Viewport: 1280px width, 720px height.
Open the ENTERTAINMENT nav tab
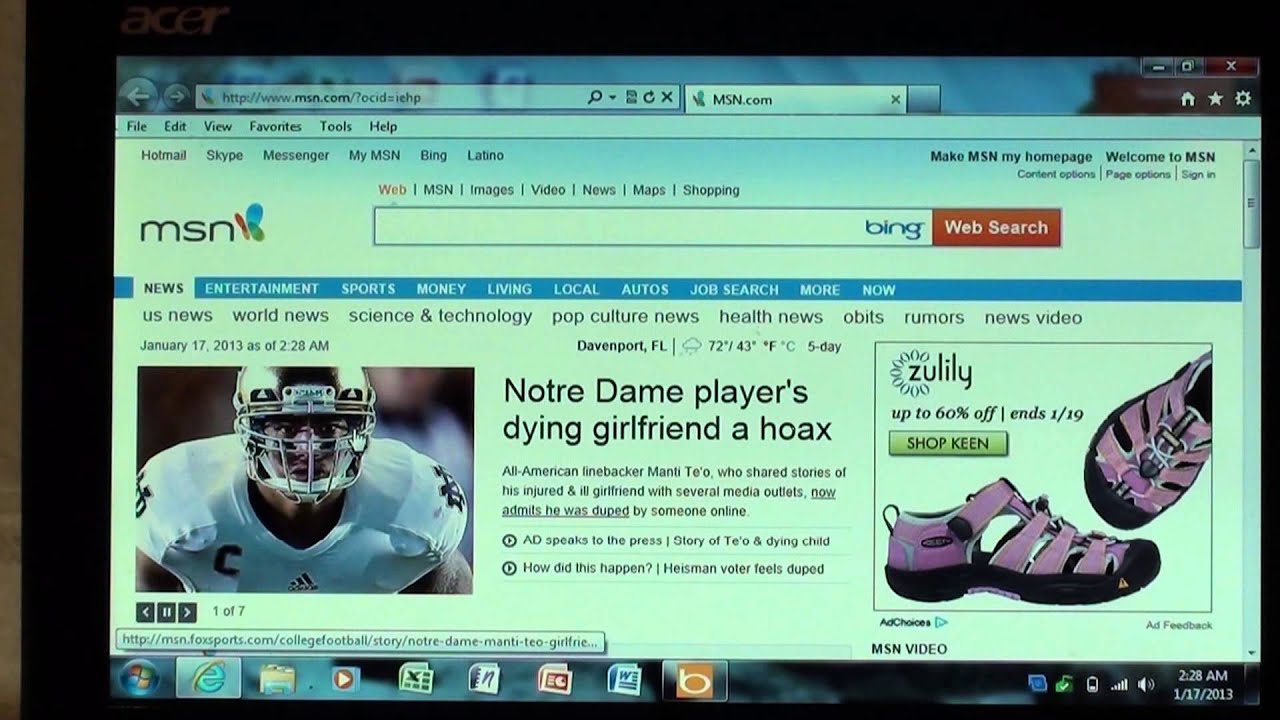[262, 288]
